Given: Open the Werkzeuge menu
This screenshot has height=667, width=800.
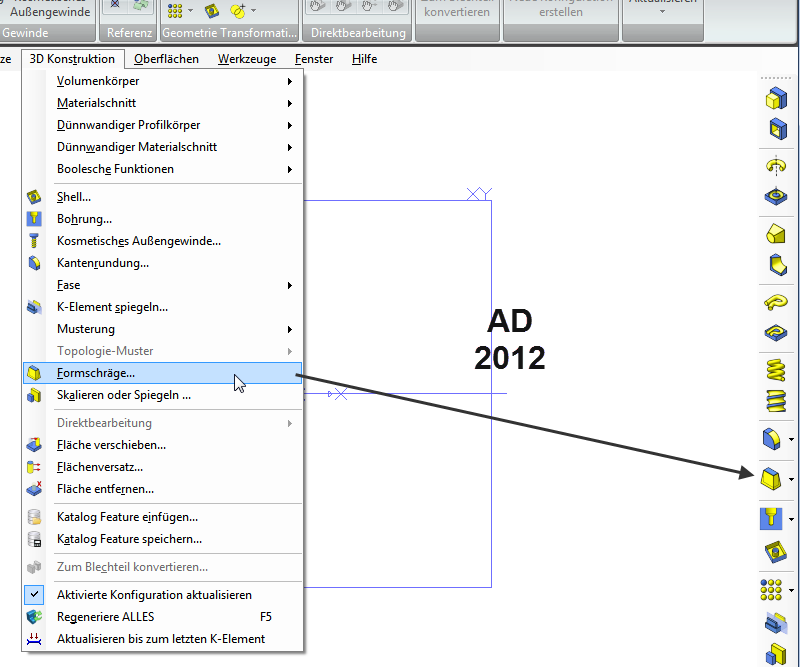Looking at the screenshot, I should coord(247,59).
